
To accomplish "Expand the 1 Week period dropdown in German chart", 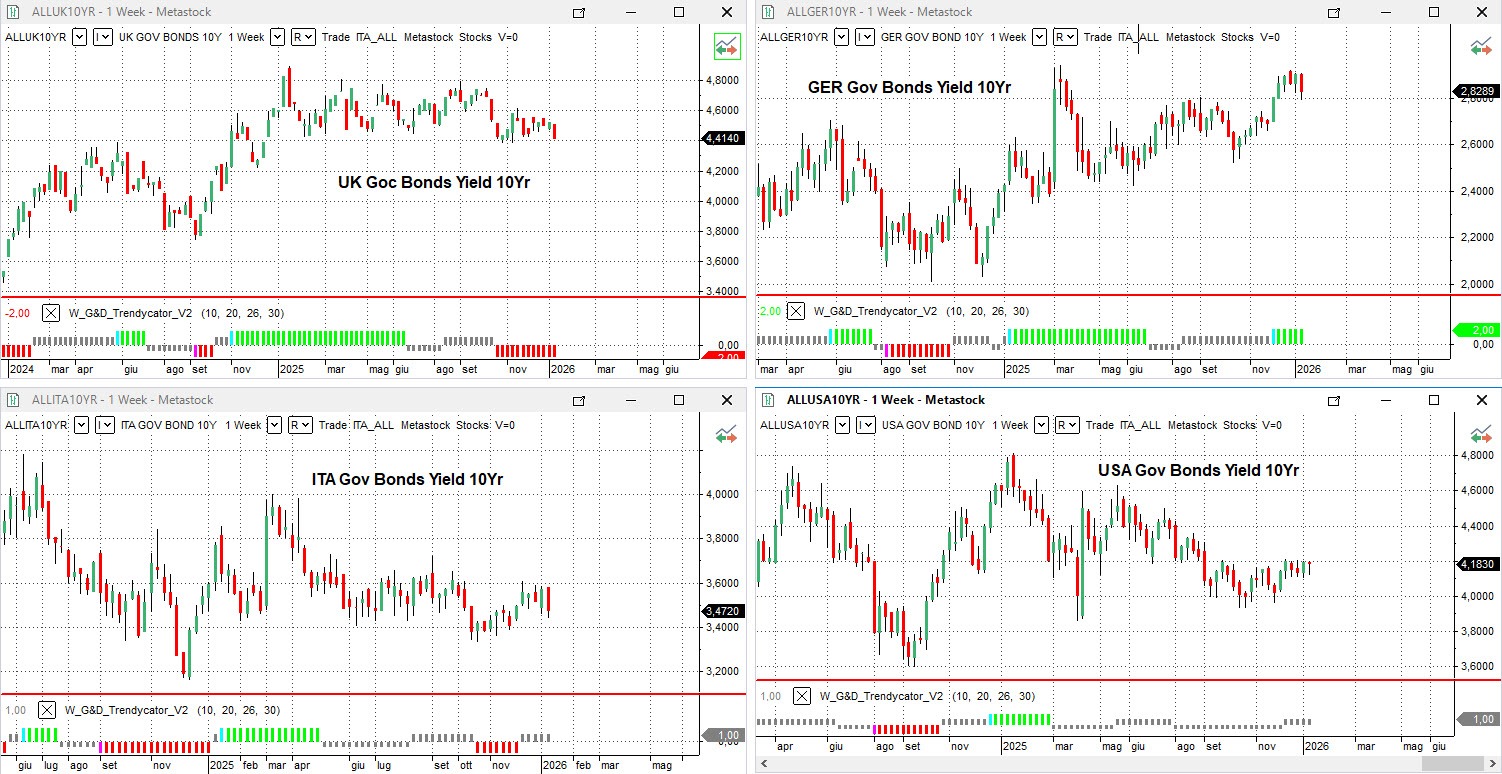I will tap(1039, 37).
